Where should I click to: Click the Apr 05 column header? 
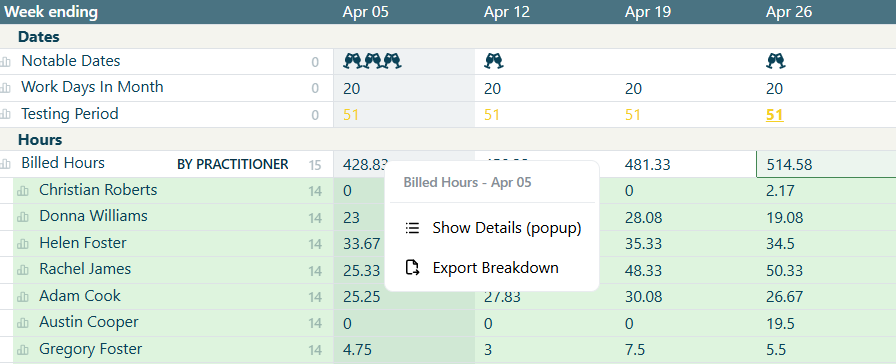366,12
